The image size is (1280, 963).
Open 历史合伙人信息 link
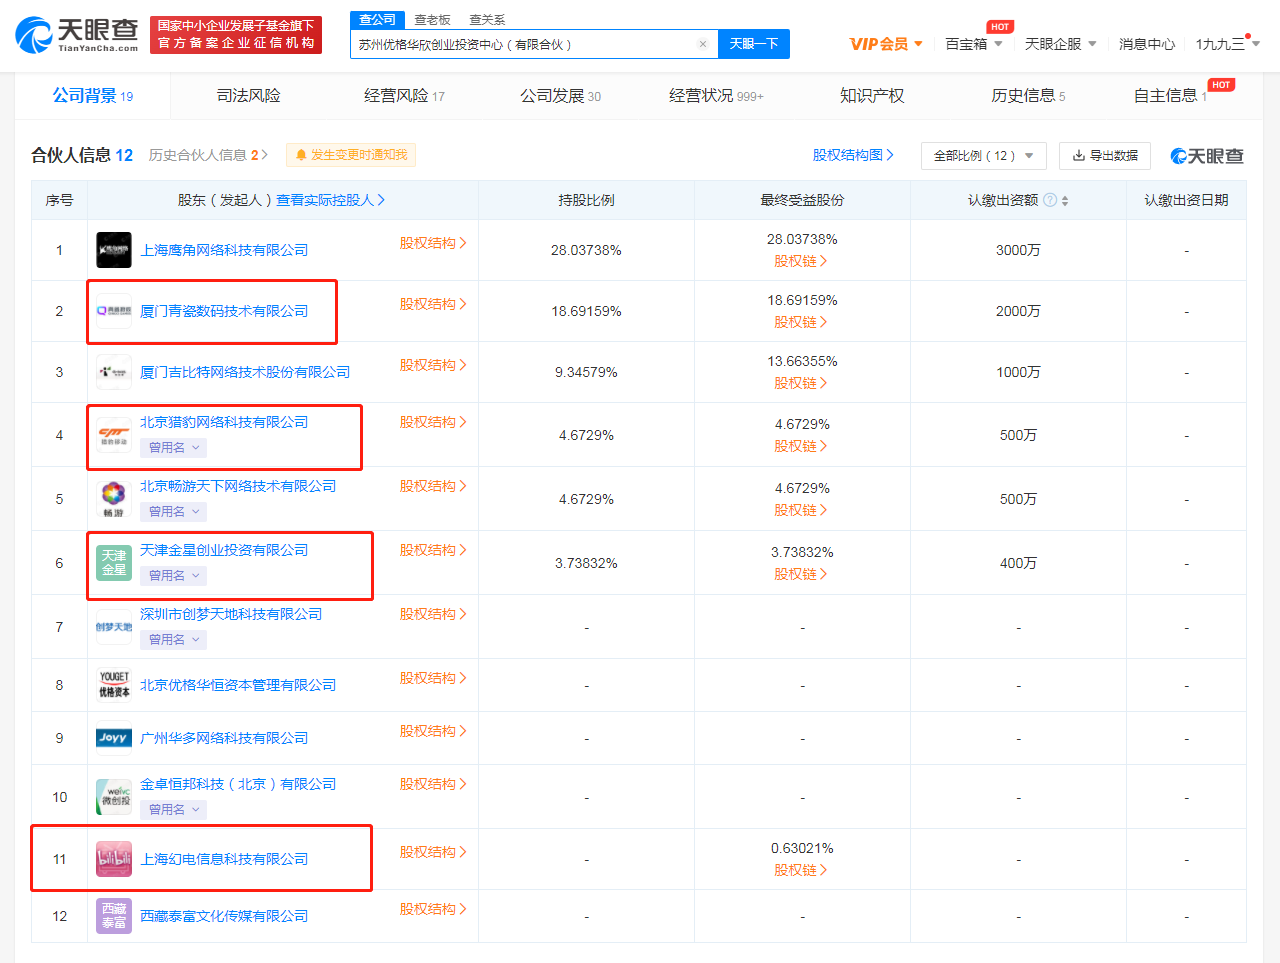coord(208,155)
